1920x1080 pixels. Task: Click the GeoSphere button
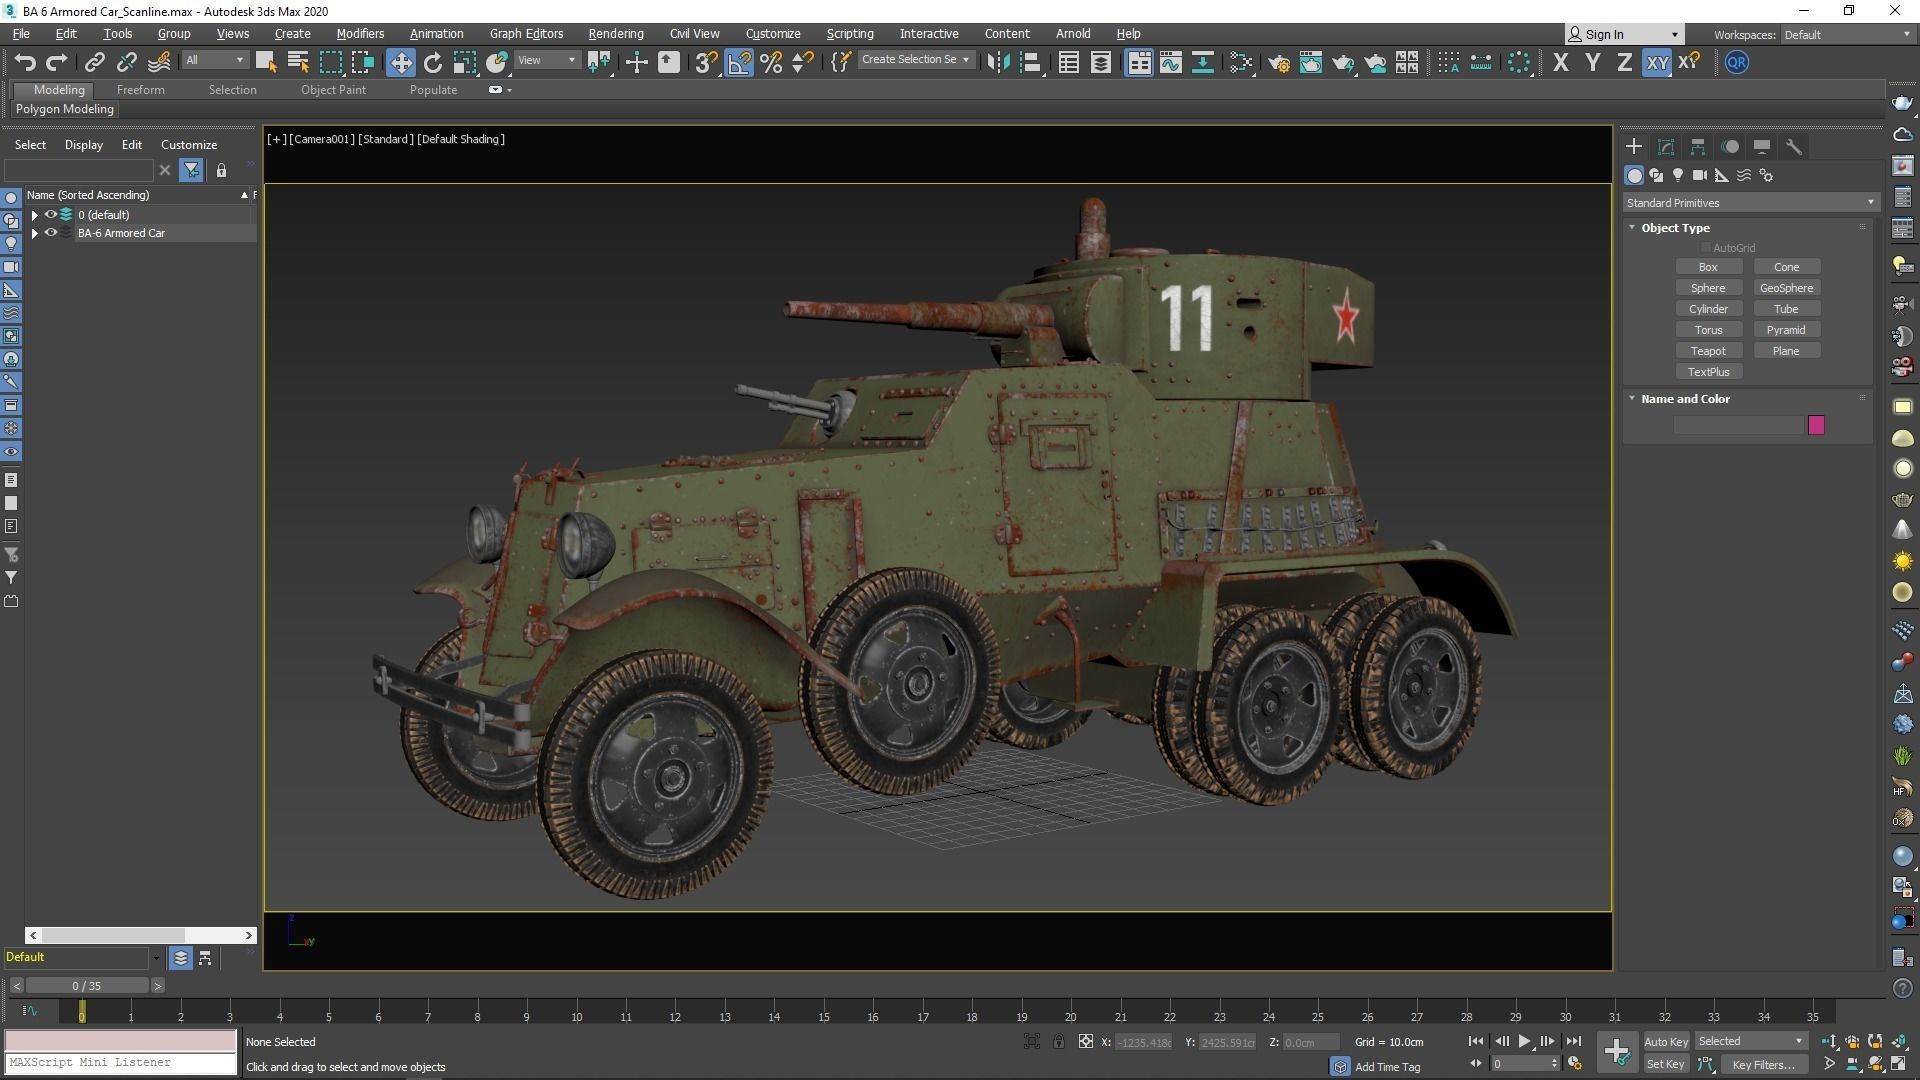[x=1786, y=288]
